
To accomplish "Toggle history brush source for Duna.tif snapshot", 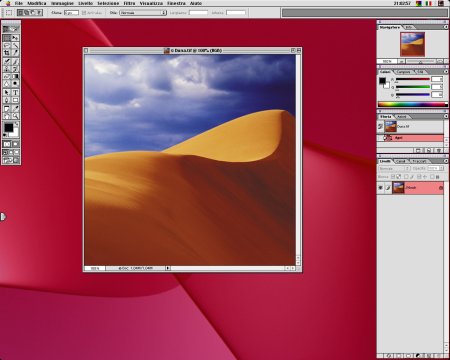I will coord(380,126).
